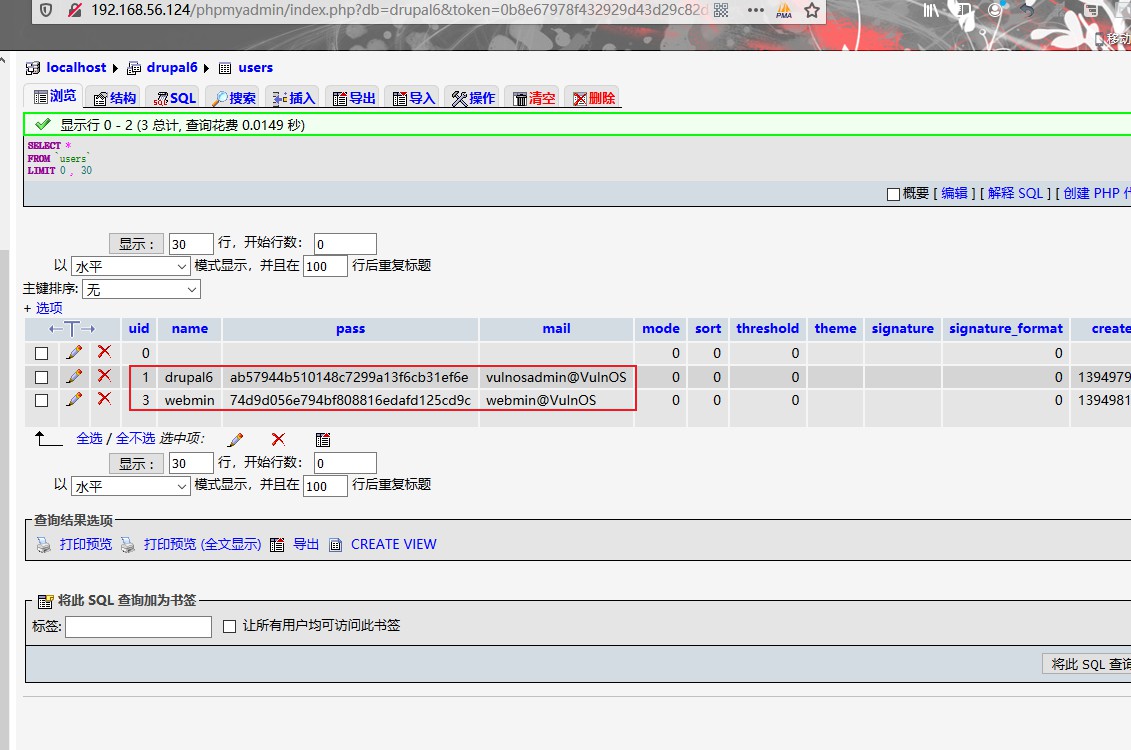This screenshot has width=1131, height=750.
Task: Open the SQL tab
Action: click(x=175, y=98)
